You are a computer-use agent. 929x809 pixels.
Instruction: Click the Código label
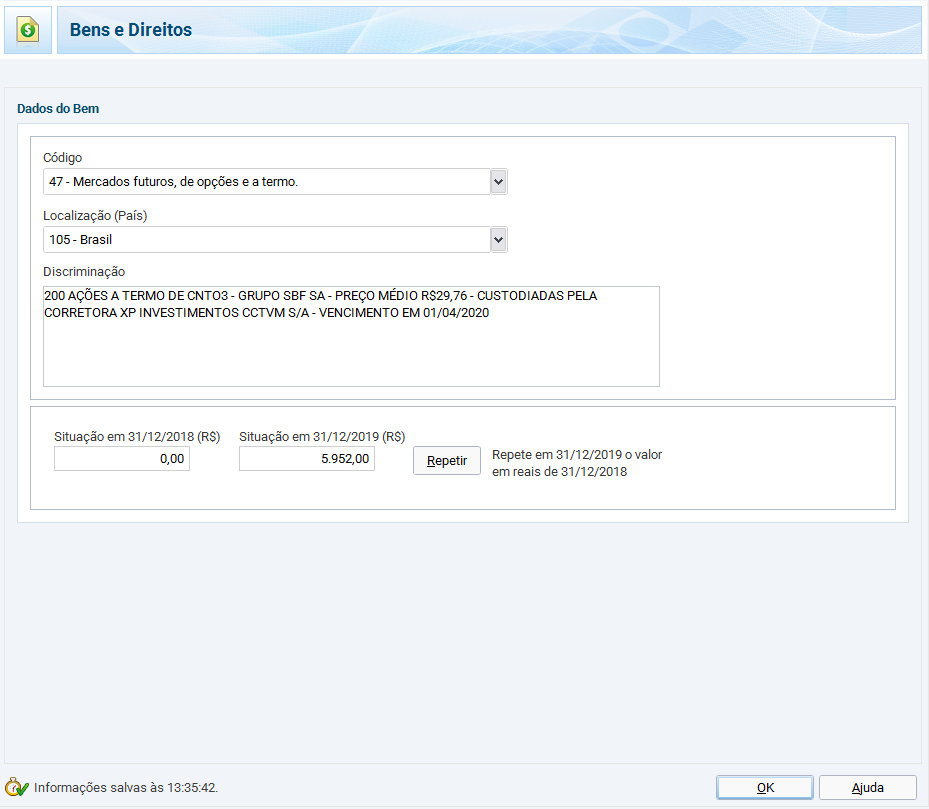(x=63, y=158)
